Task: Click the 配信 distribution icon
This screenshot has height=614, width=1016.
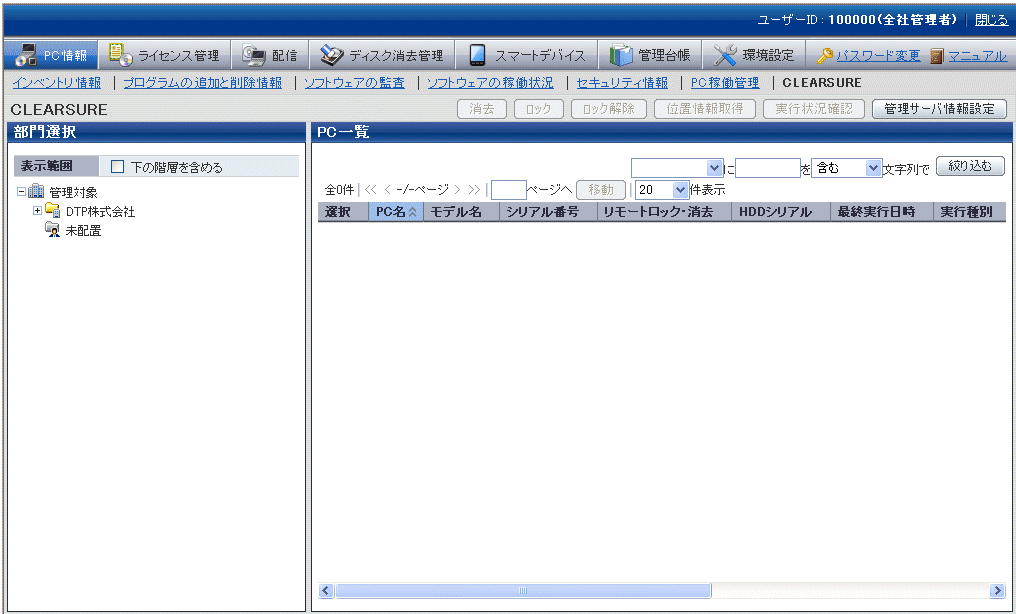Action: [x=253, y=56]
